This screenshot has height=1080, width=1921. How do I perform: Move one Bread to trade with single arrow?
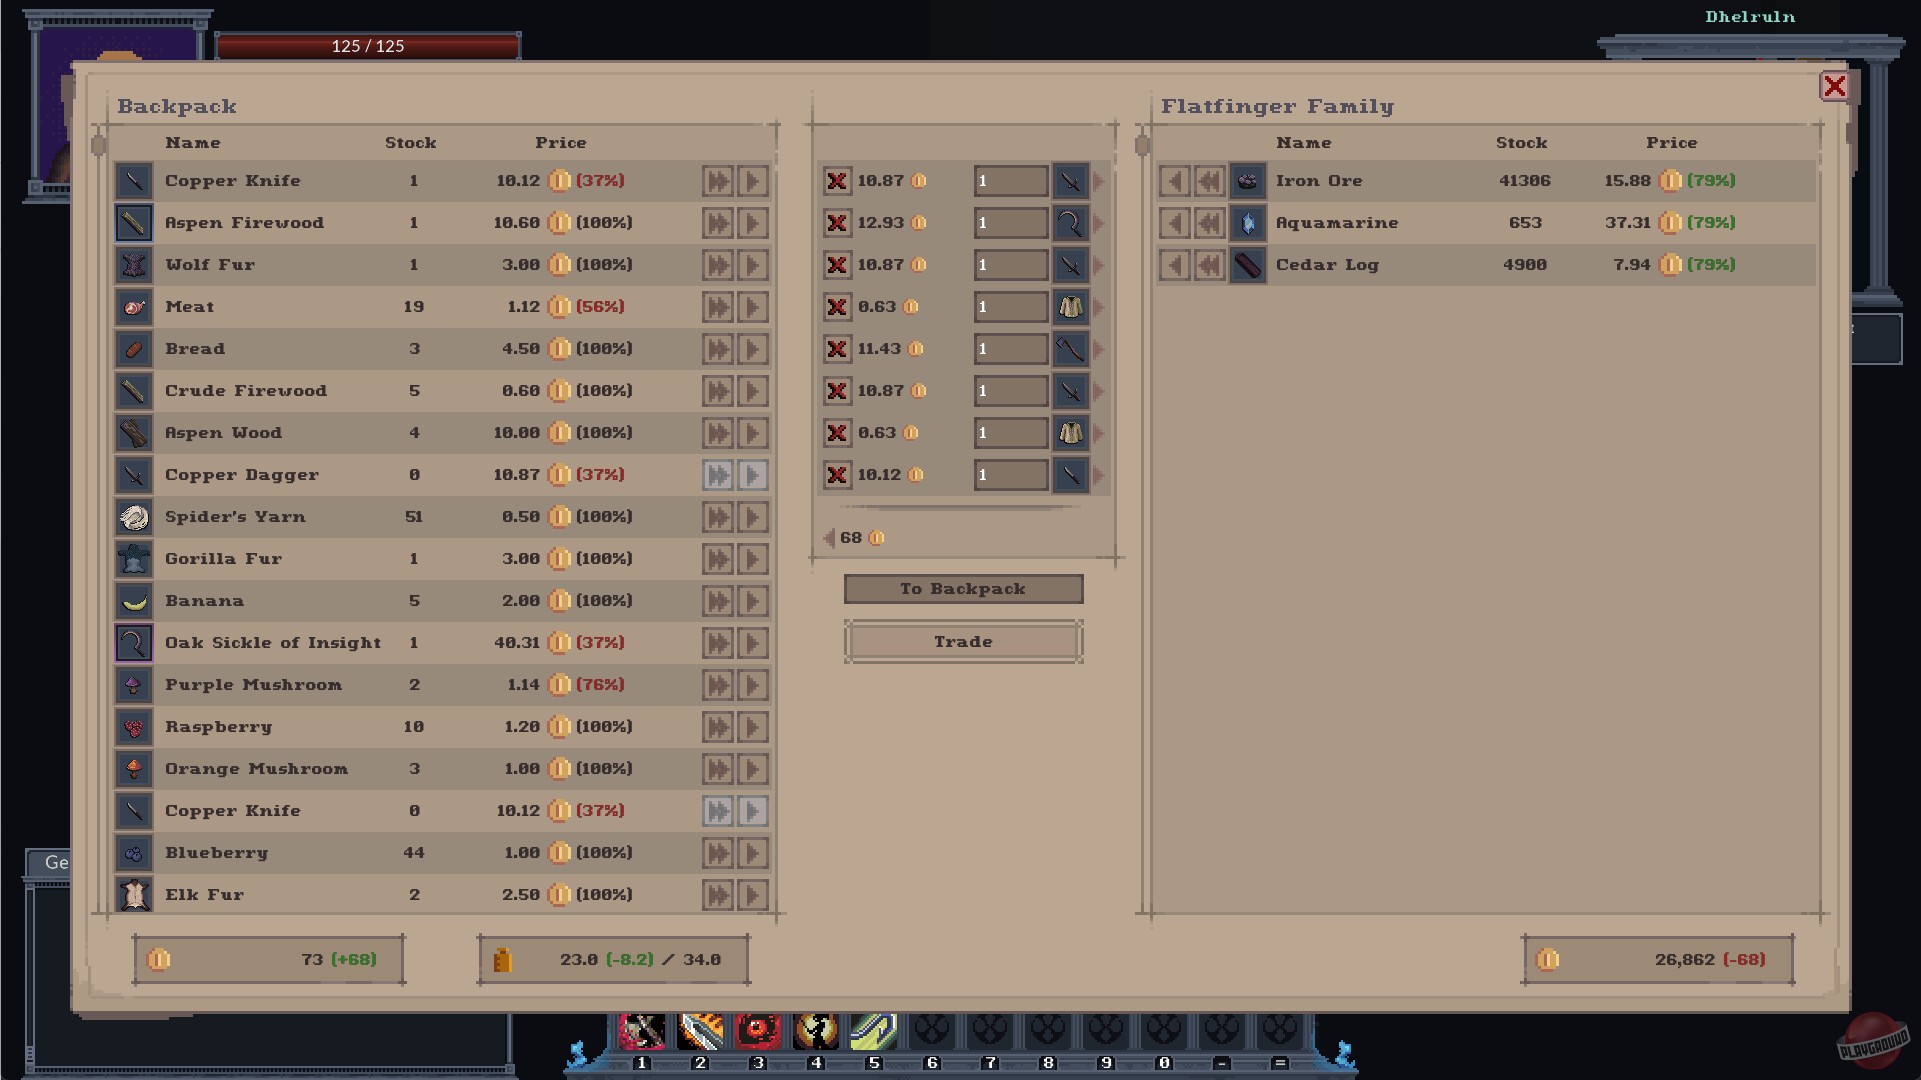(x=753, y=349)
